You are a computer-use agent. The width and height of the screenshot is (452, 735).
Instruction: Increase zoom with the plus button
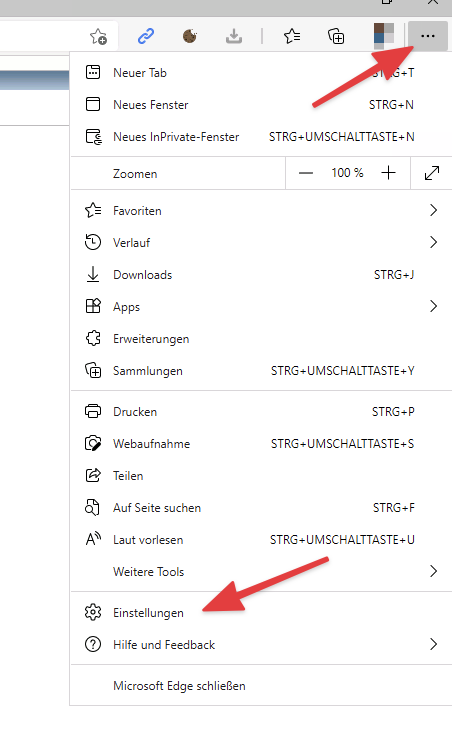pyautogui.click(x=388, y=173)
